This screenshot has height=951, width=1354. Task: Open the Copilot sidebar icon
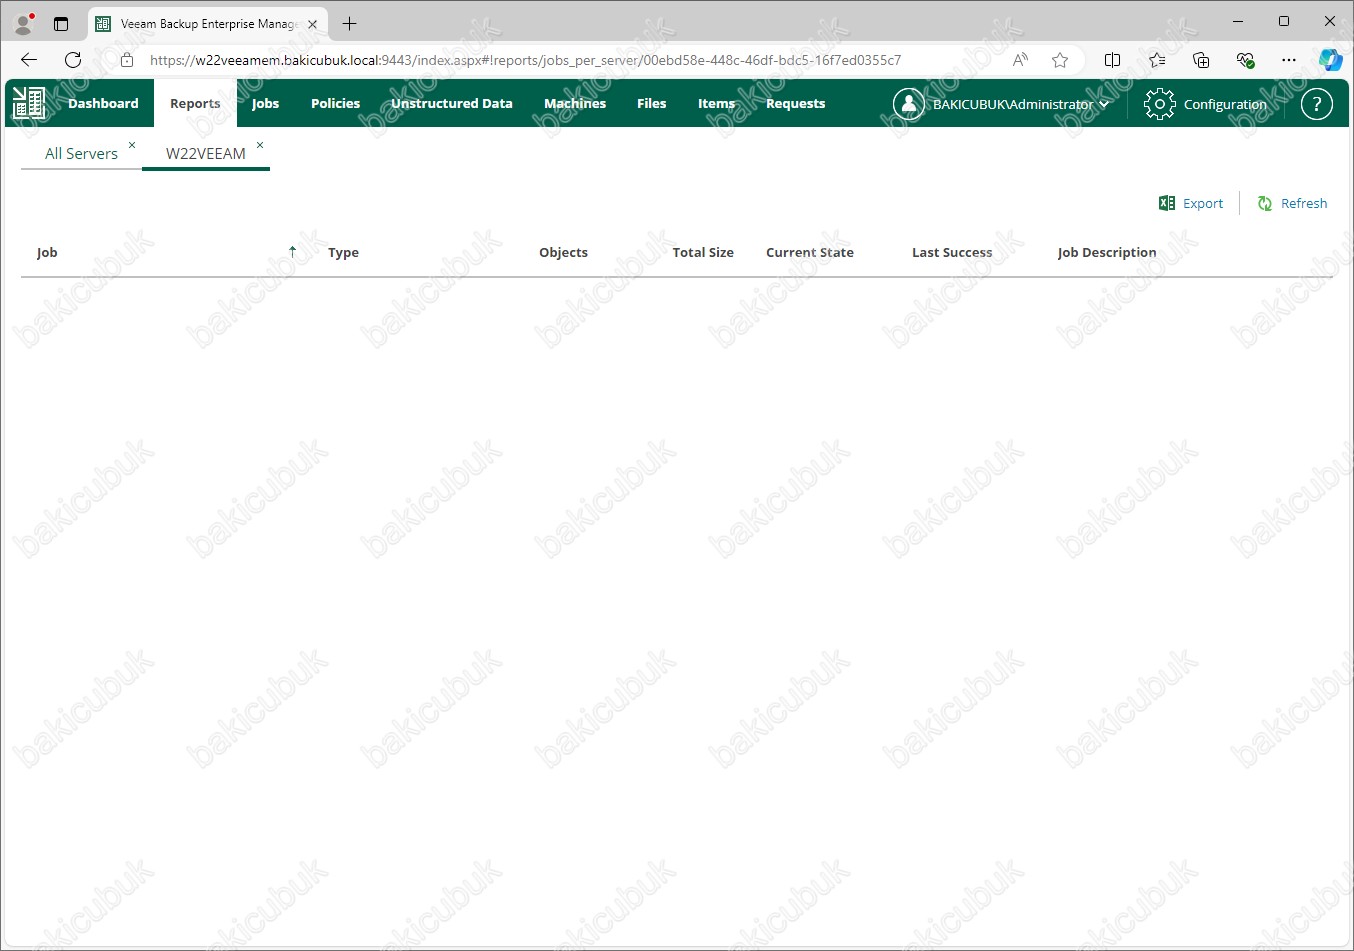point(1330,60)
